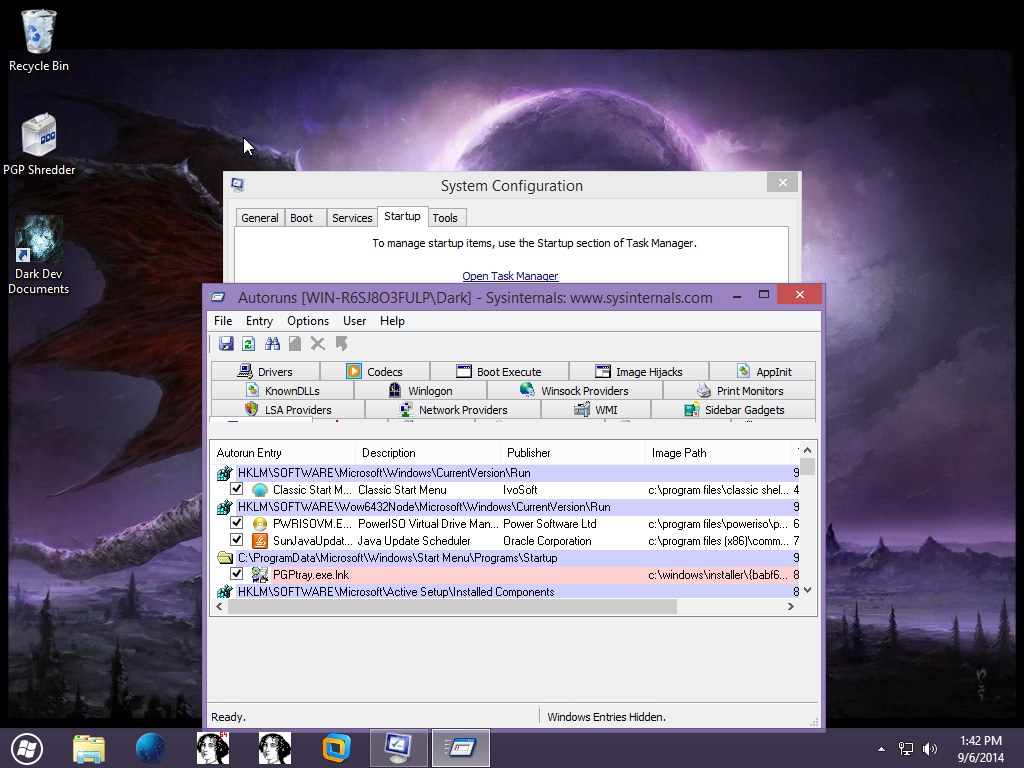Sort by the Description column header
The height and width of the screenshot is (768, 1024).
click(428, 453)
